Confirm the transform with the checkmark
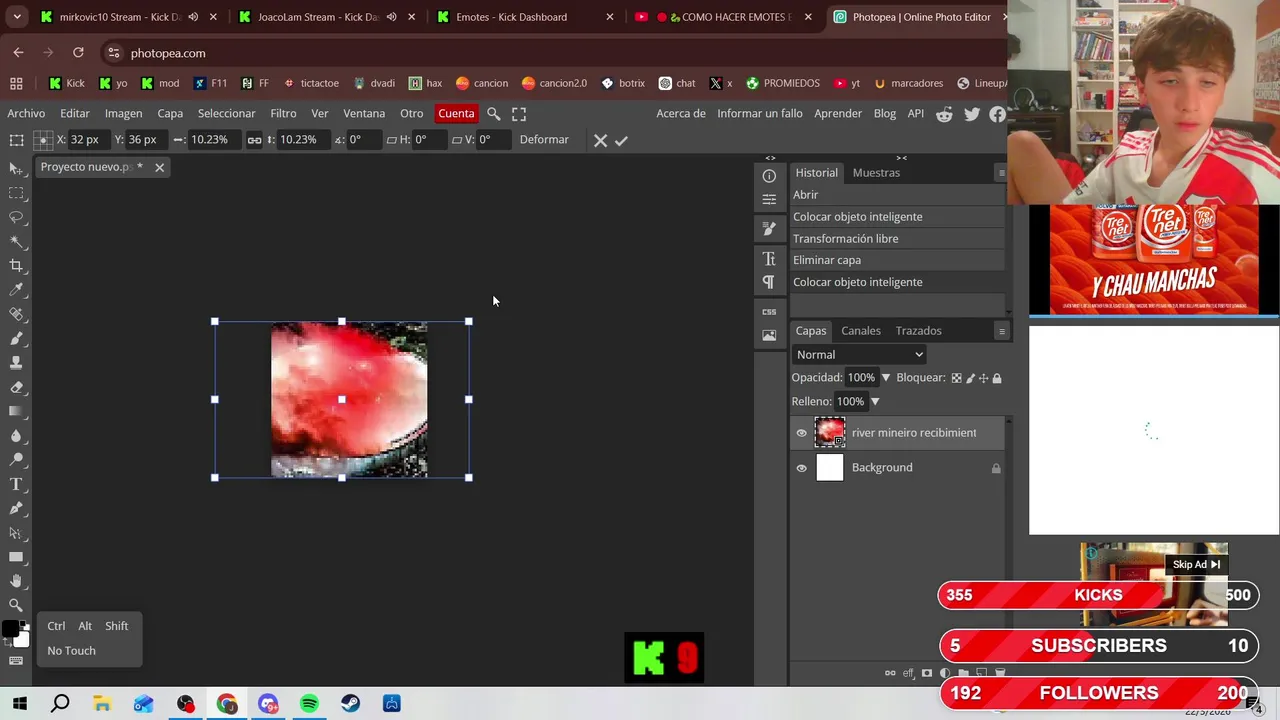This screenshot has height=720, width=1280. point(621,141)
